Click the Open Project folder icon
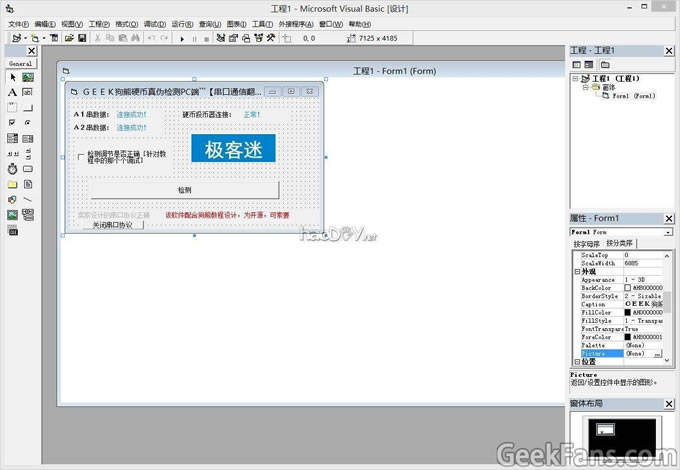Screen dimensions: 680x470 pyautogui.click(x=68, y=38)
